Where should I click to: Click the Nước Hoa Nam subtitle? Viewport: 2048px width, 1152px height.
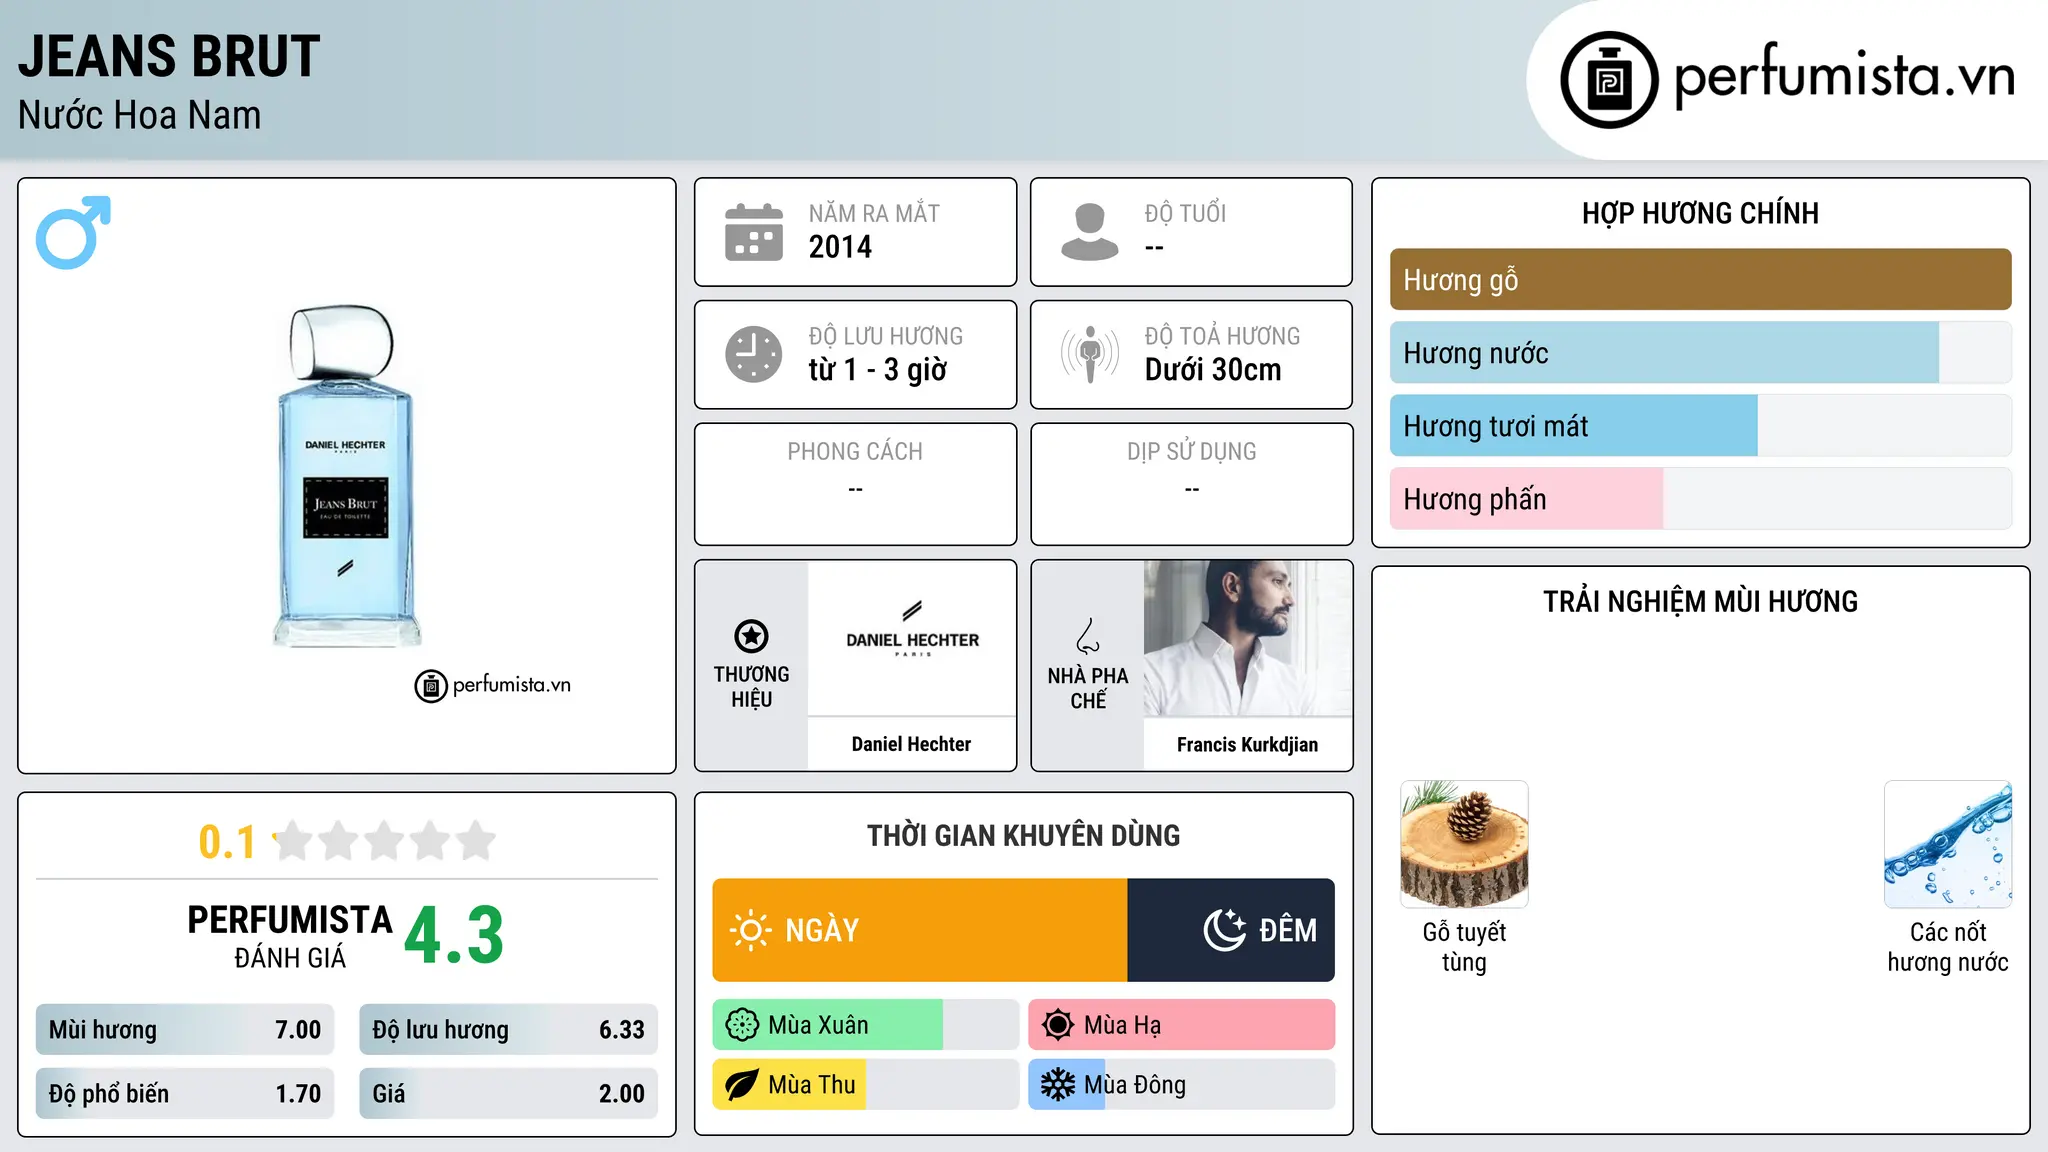[x=139, y=115]
